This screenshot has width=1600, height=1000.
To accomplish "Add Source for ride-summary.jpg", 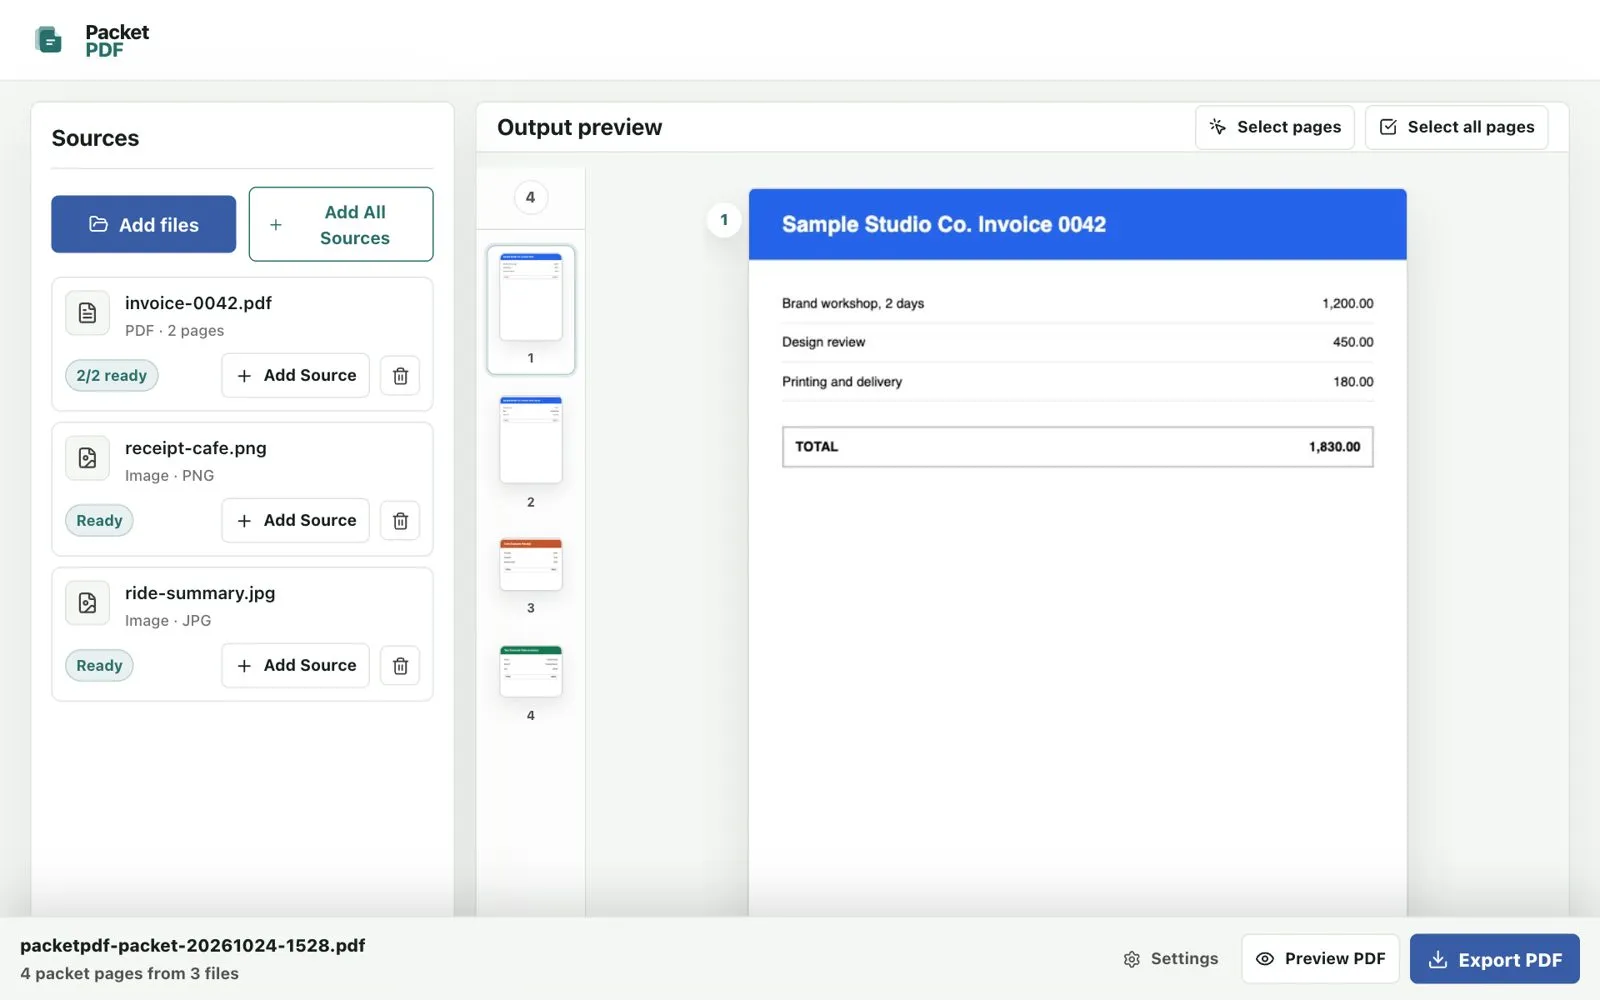I will tap(296, 665).
